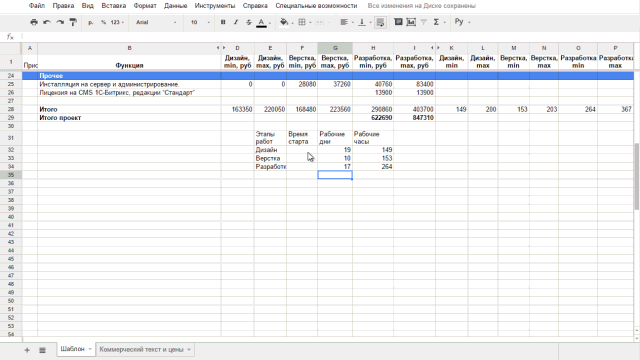Expand the 123 number format dropdown
Viewport: 640px width, 360px height.
pyautogui.click(x=117, y=22)
